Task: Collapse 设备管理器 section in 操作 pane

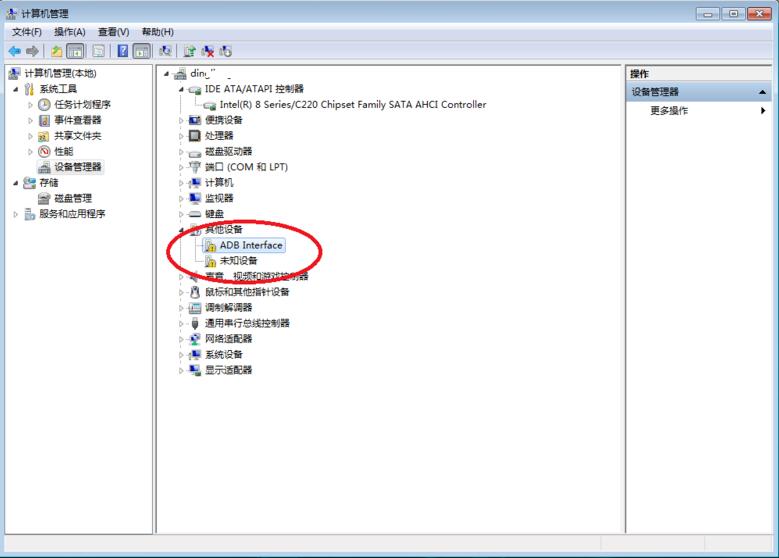Action: (762, 92)
